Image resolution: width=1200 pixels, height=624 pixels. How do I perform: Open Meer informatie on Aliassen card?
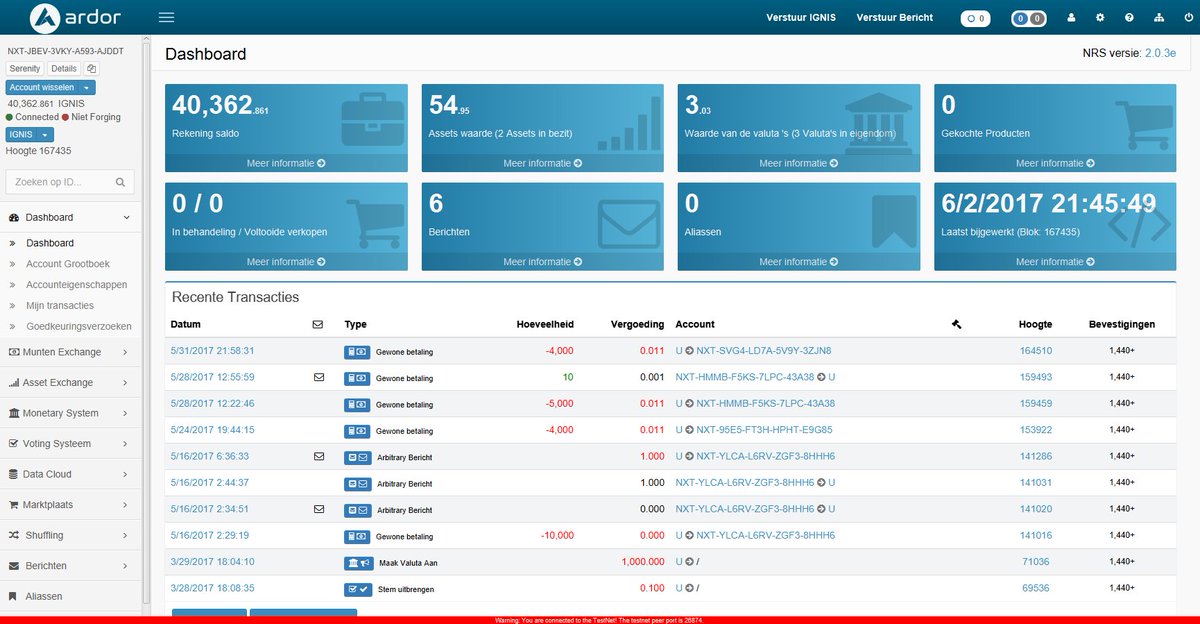799,262
